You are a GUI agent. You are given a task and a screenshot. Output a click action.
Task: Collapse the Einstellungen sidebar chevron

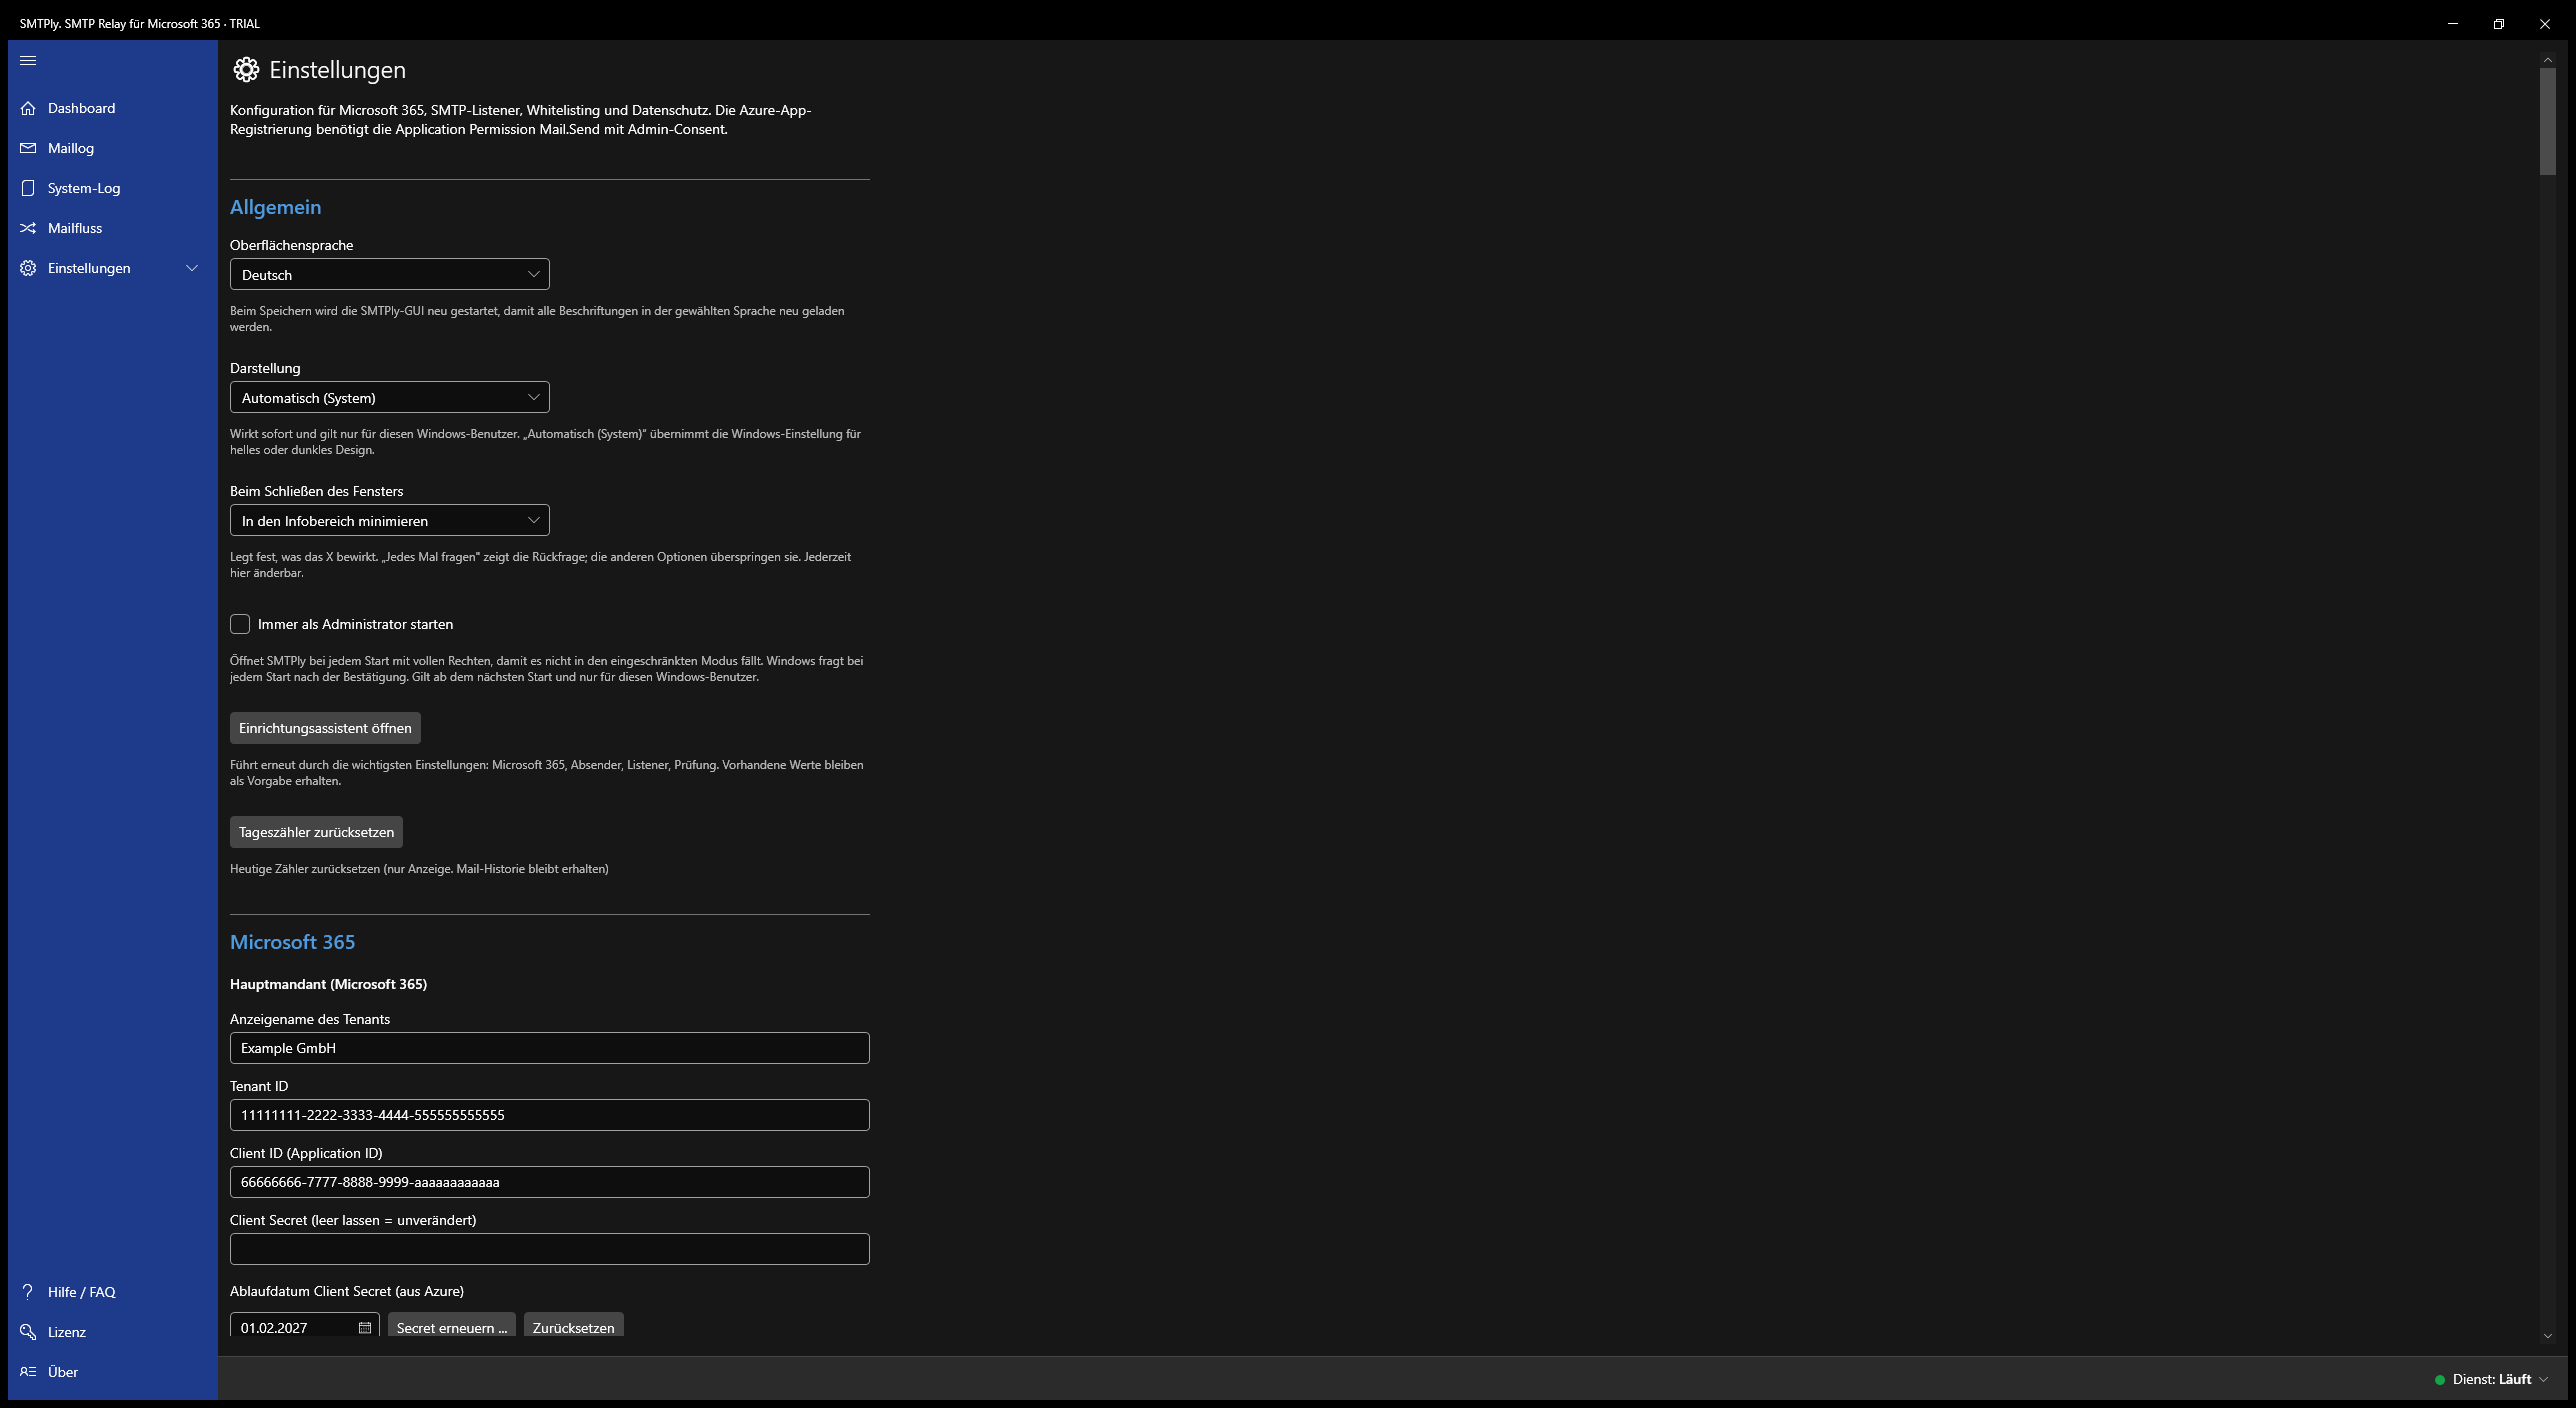click(x=192, y=268)
